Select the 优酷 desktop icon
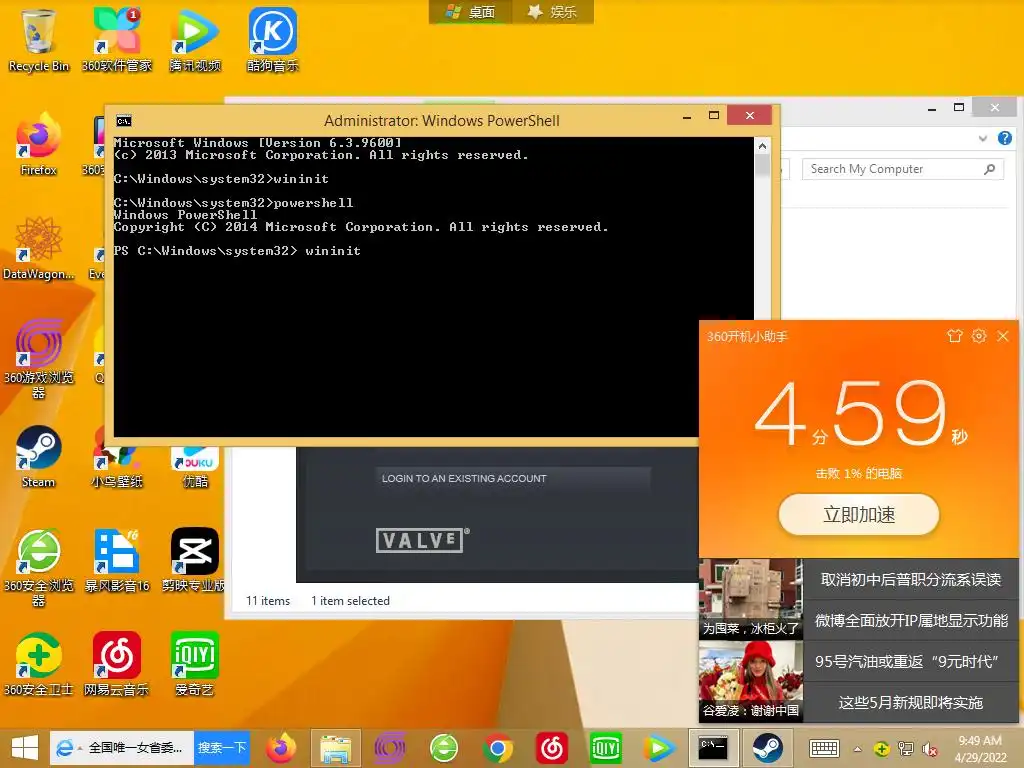This screenshot has width=1024, height=768. pyautogui.click(x=195, y=467)
